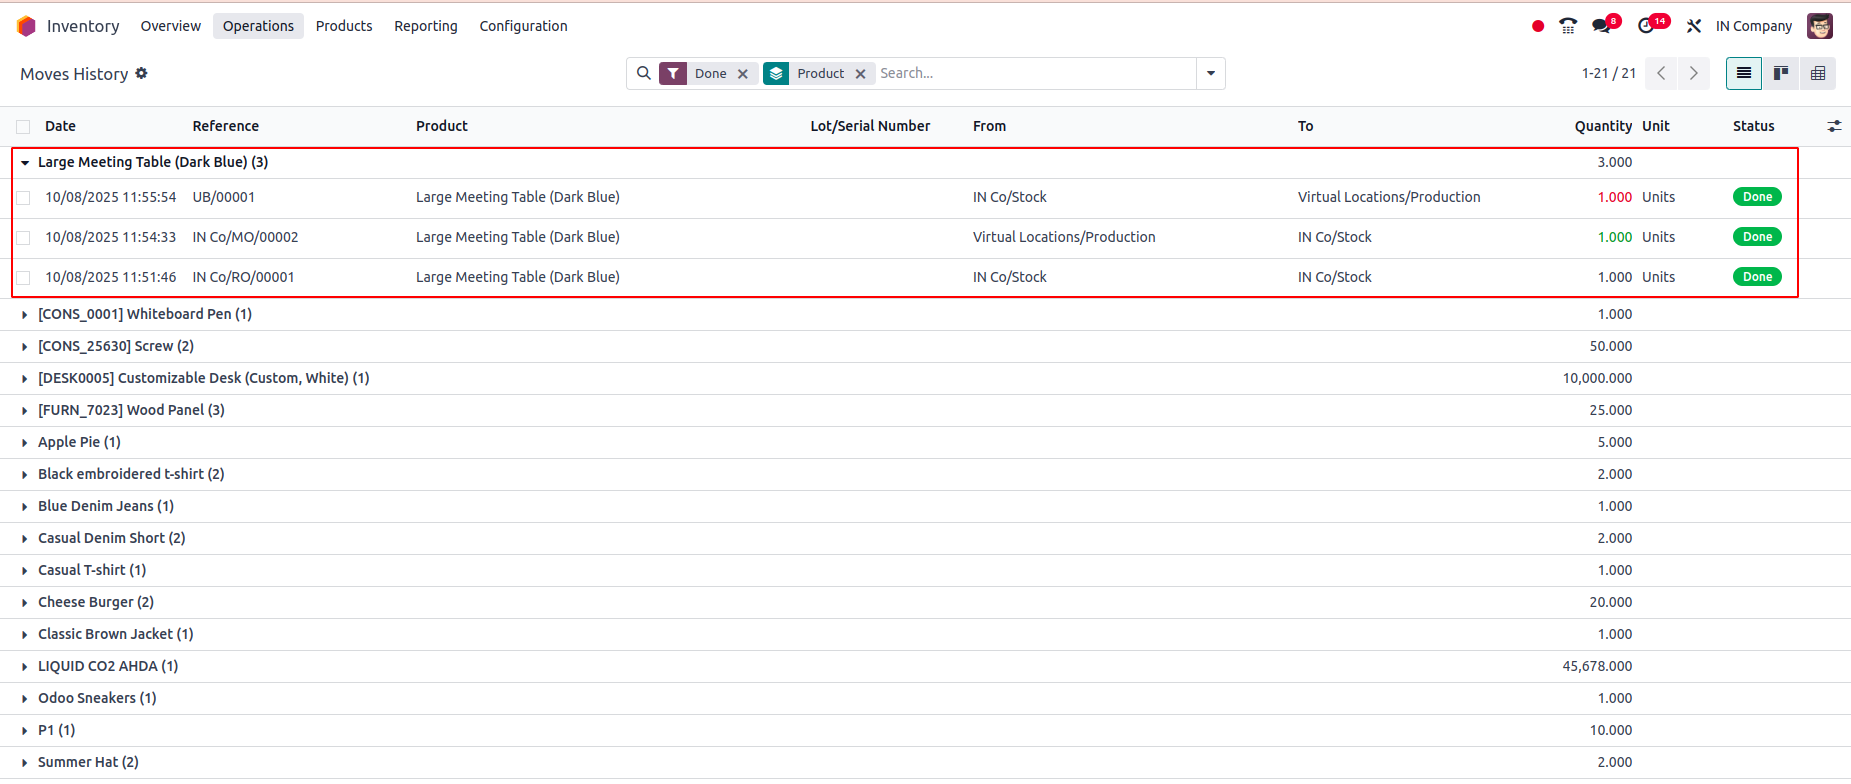Image resolution: width=1851 pixels, height=784 pixels.
Task: Open the search options dropdown arrow
Action: [1211, 73]
